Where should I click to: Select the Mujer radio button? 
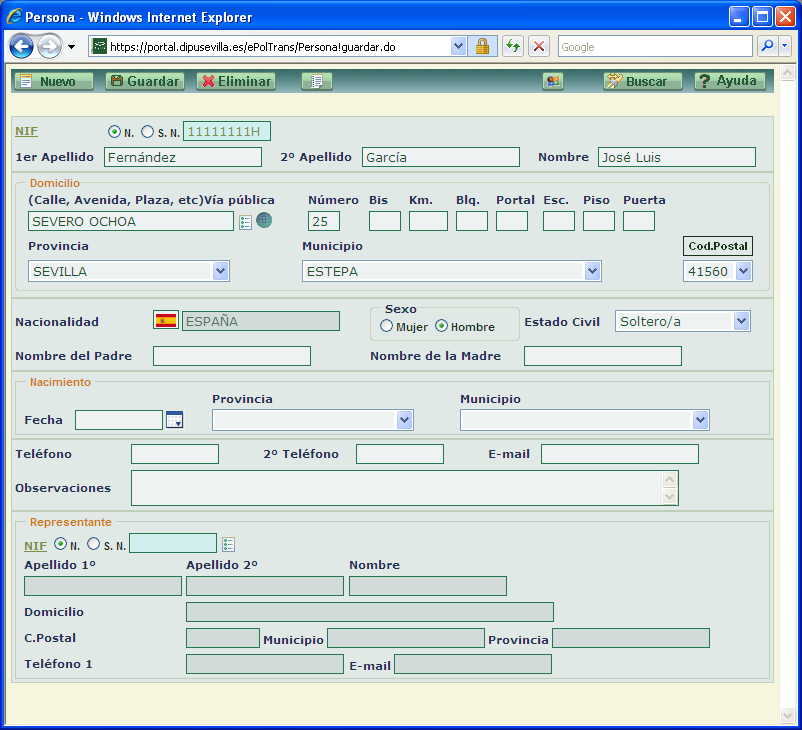[386, 327]
